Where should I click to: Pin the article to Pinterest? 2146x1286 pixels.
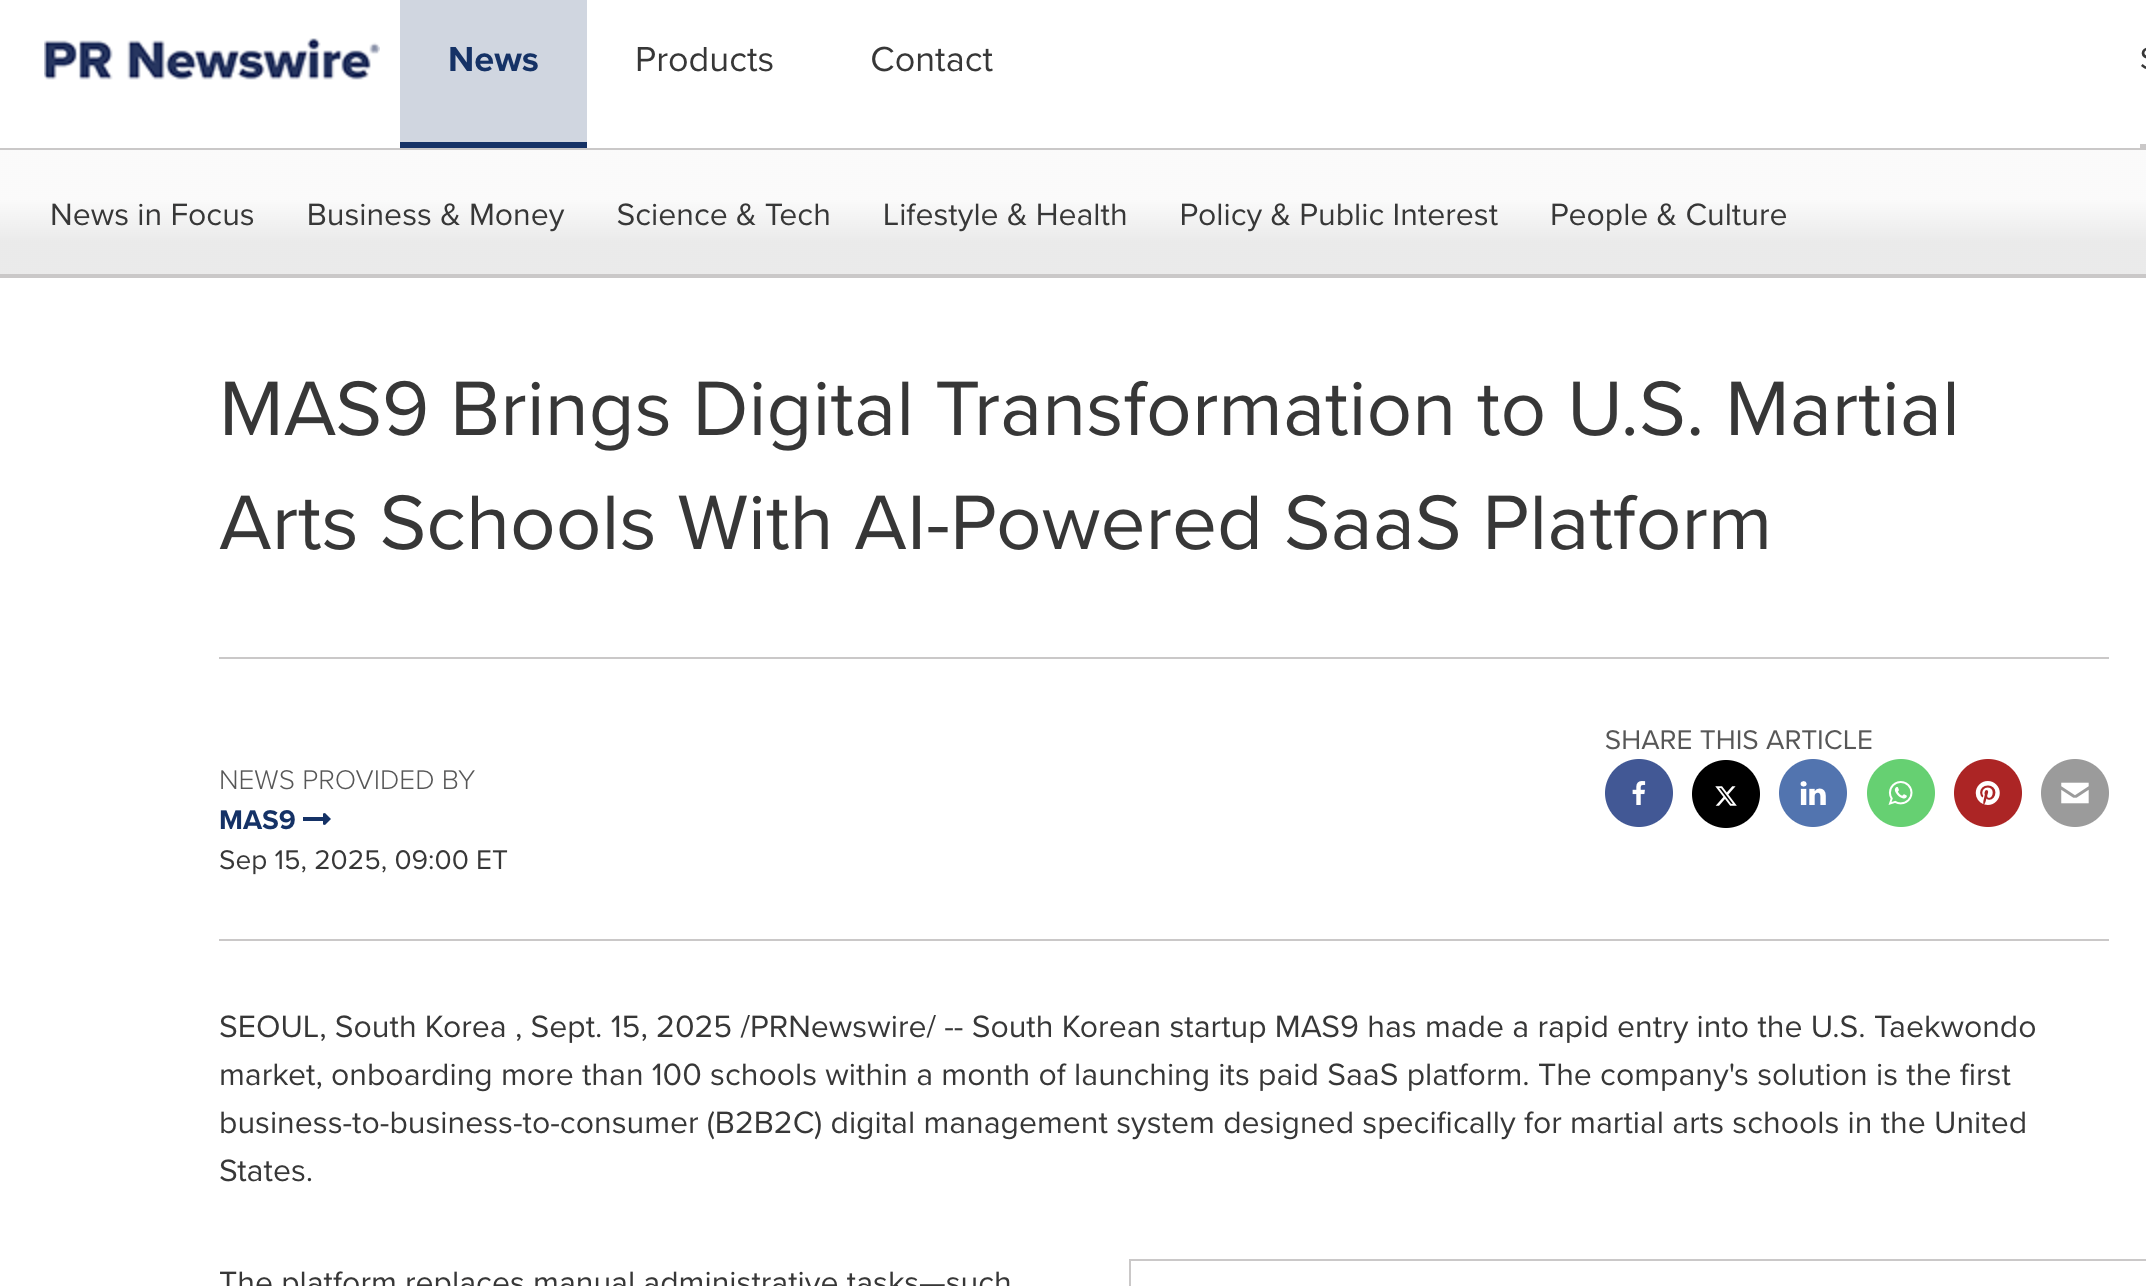click(1987, 793)
